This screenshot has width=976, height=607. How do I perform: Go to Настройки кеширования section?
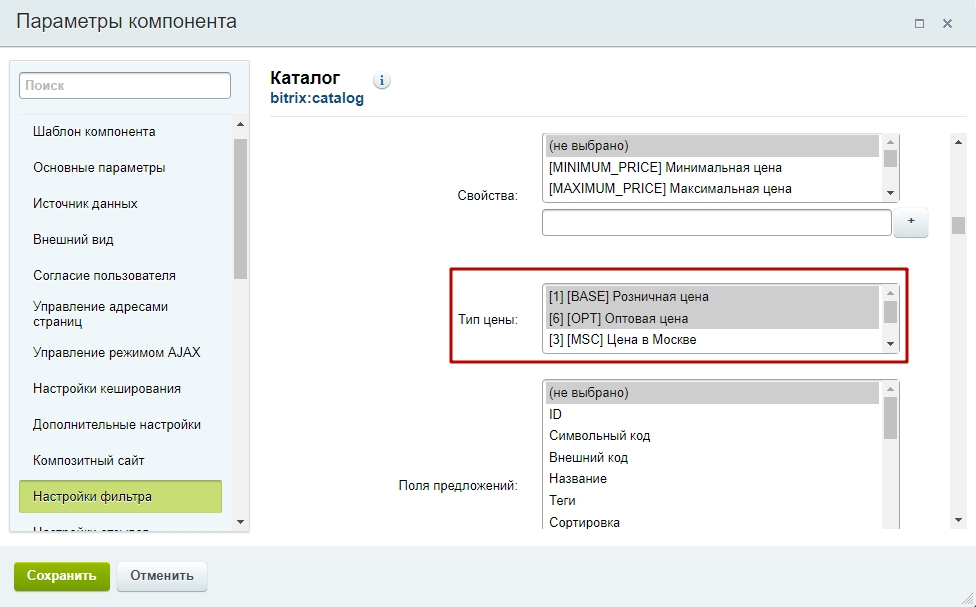click(x=107, y=388)
